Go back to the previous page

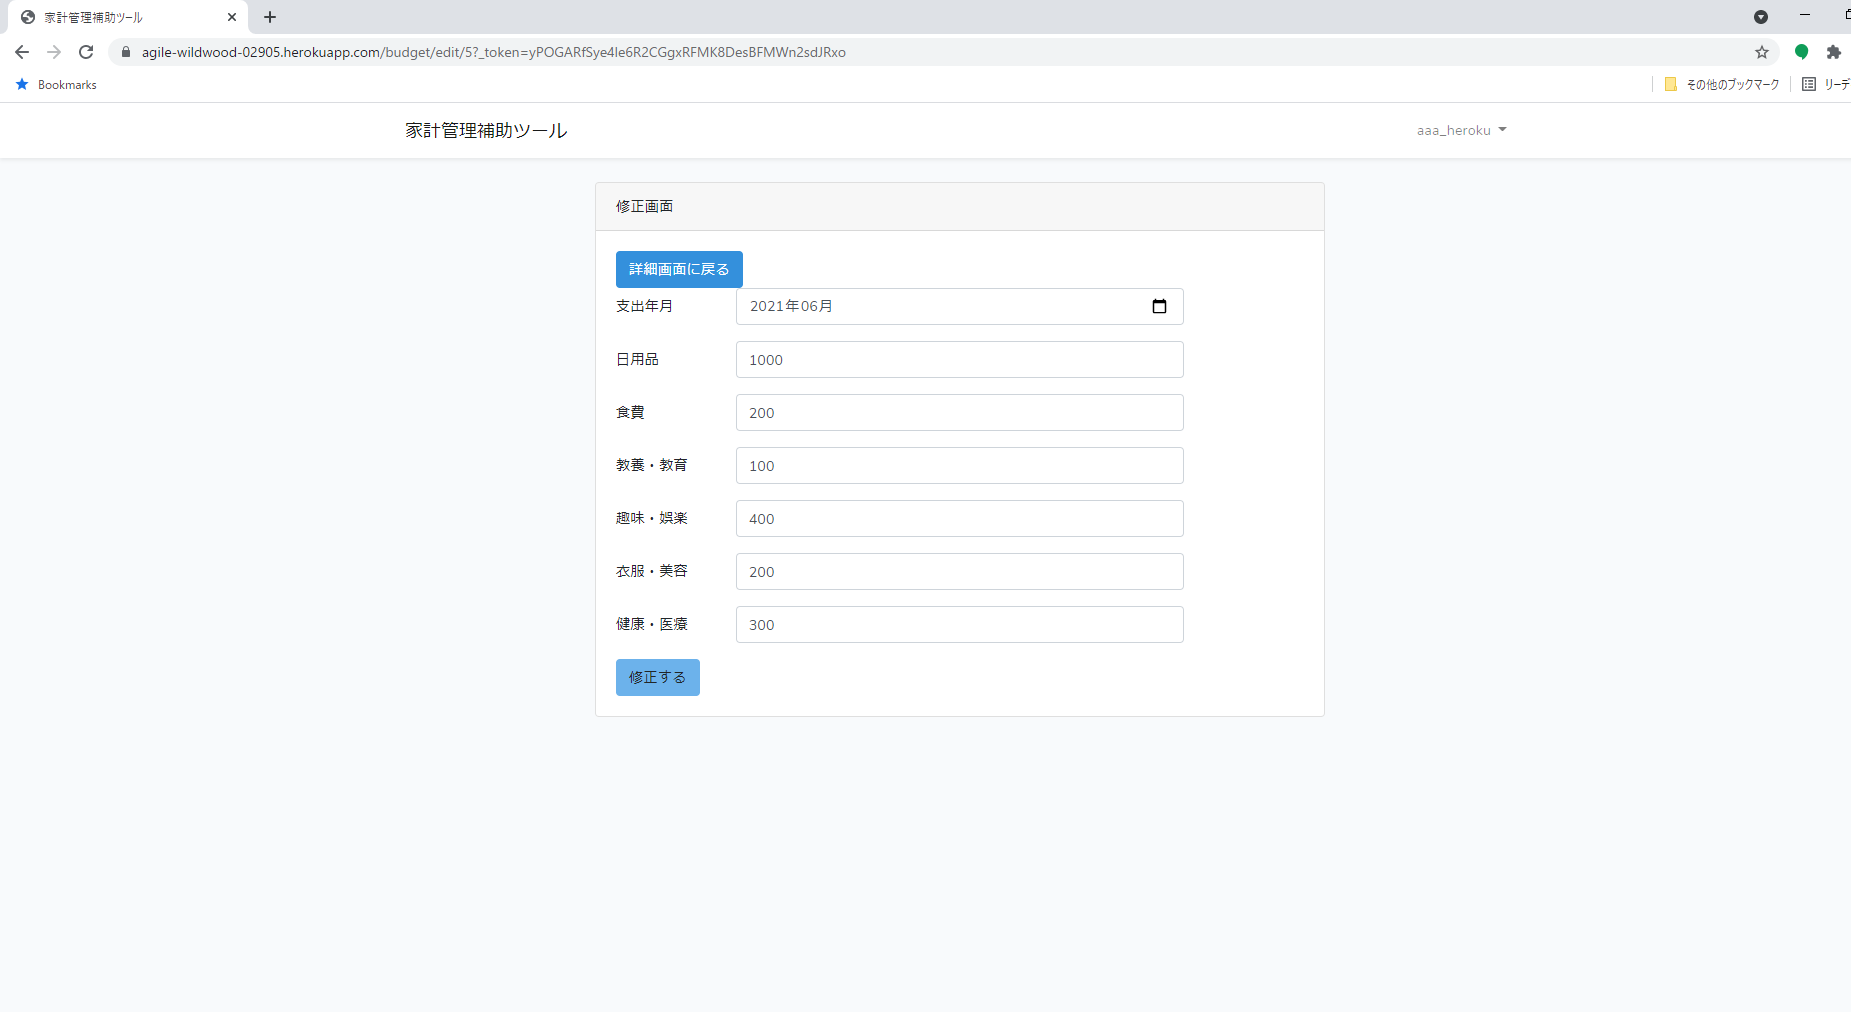pyautogui.click(x=22, y=52)
